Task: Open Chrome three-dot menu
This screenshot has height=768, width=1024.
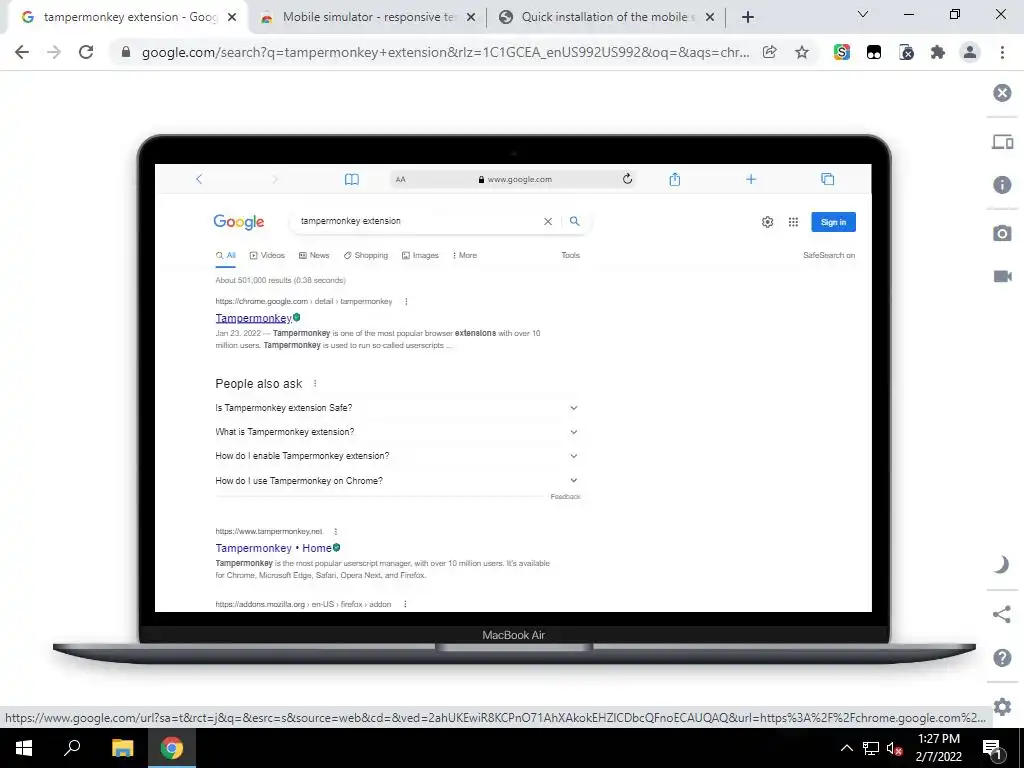Action: pos(1002,52)
